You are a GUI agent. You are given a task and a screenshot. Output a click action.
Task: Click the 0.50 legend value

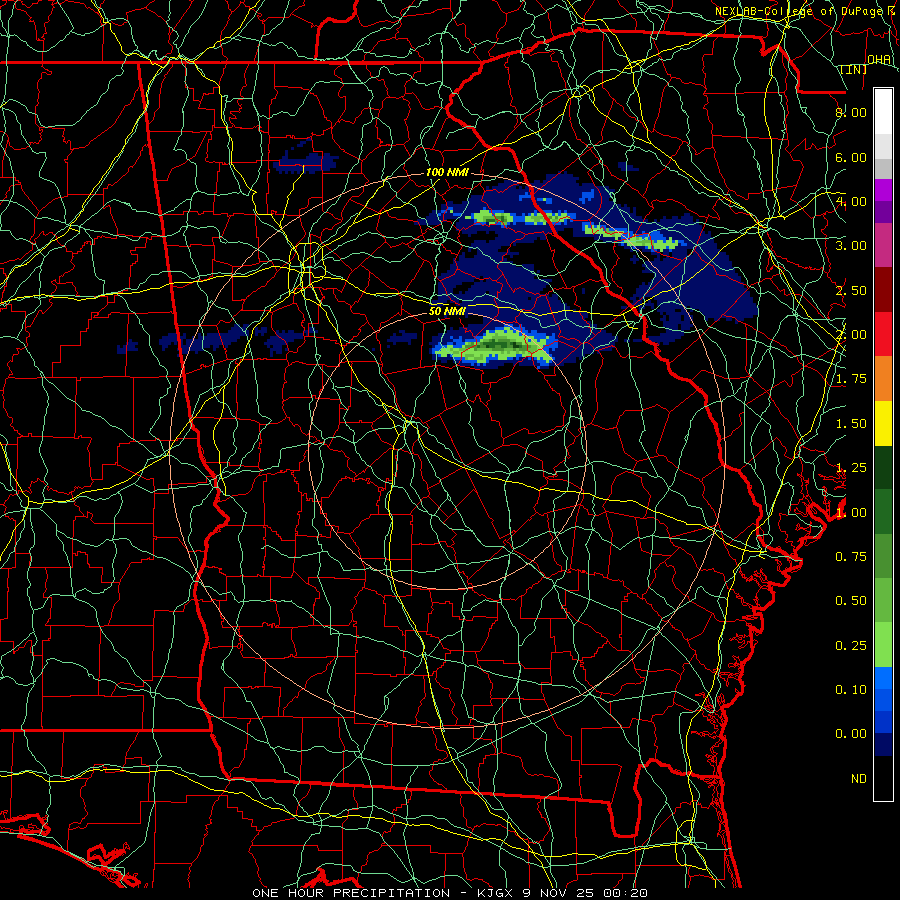tap(851, 601)
